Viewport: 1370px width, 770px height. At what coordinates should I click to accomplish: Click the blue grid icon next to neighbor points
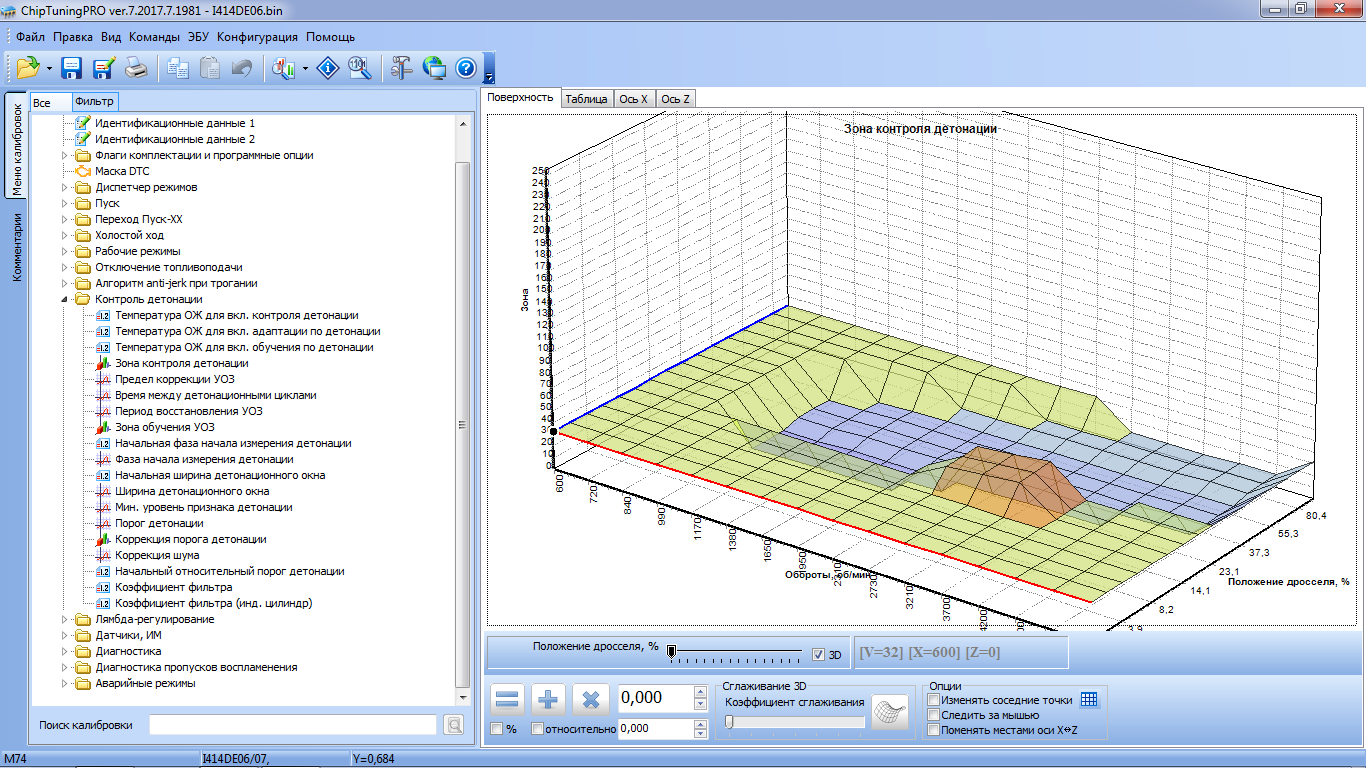pyautogui.click(x=1089, y=700)
